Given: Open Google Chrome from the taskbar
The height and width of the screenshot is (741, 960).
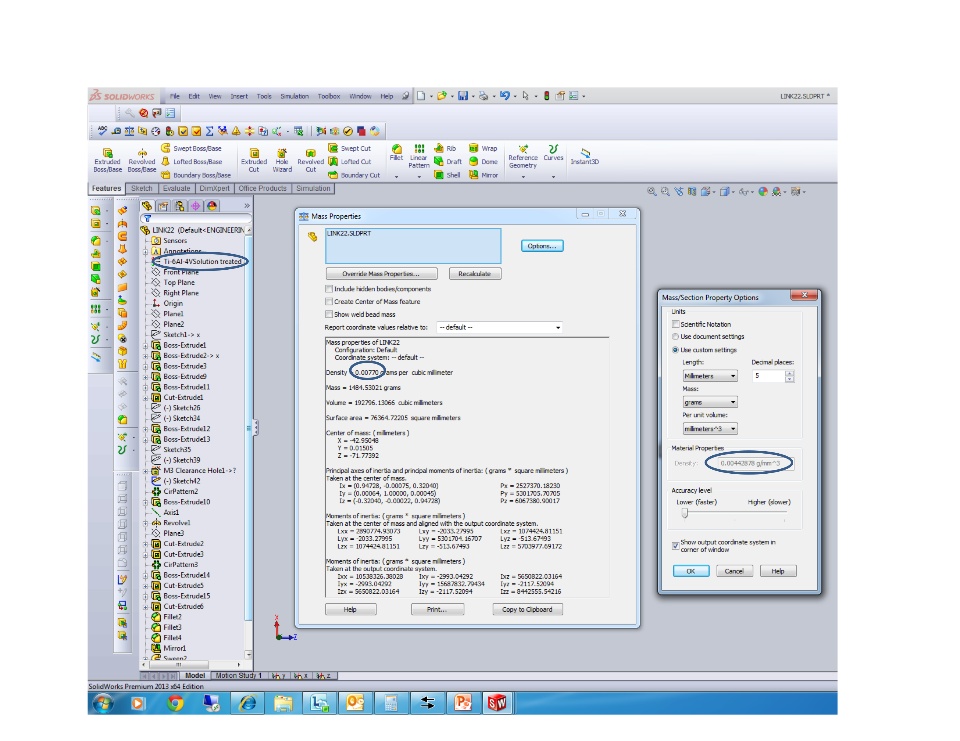Looking at the screenshot, I should click(x=175, y=703).
